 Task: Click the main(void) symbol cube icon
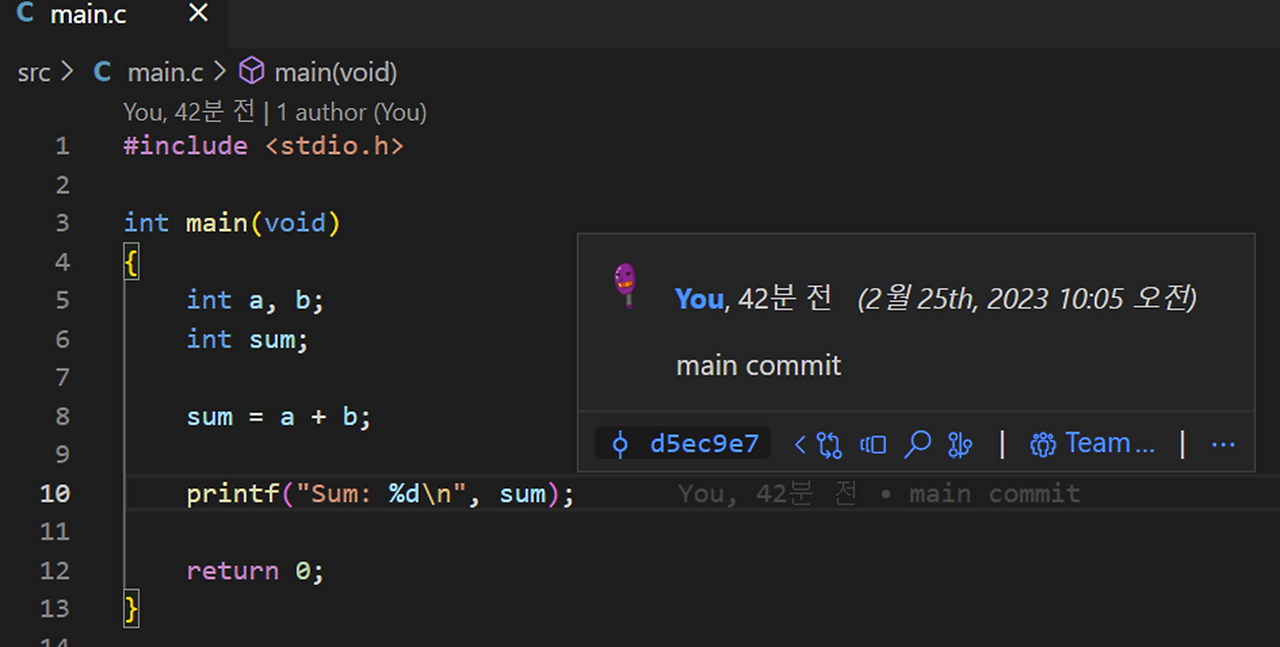tap(252, 71)
